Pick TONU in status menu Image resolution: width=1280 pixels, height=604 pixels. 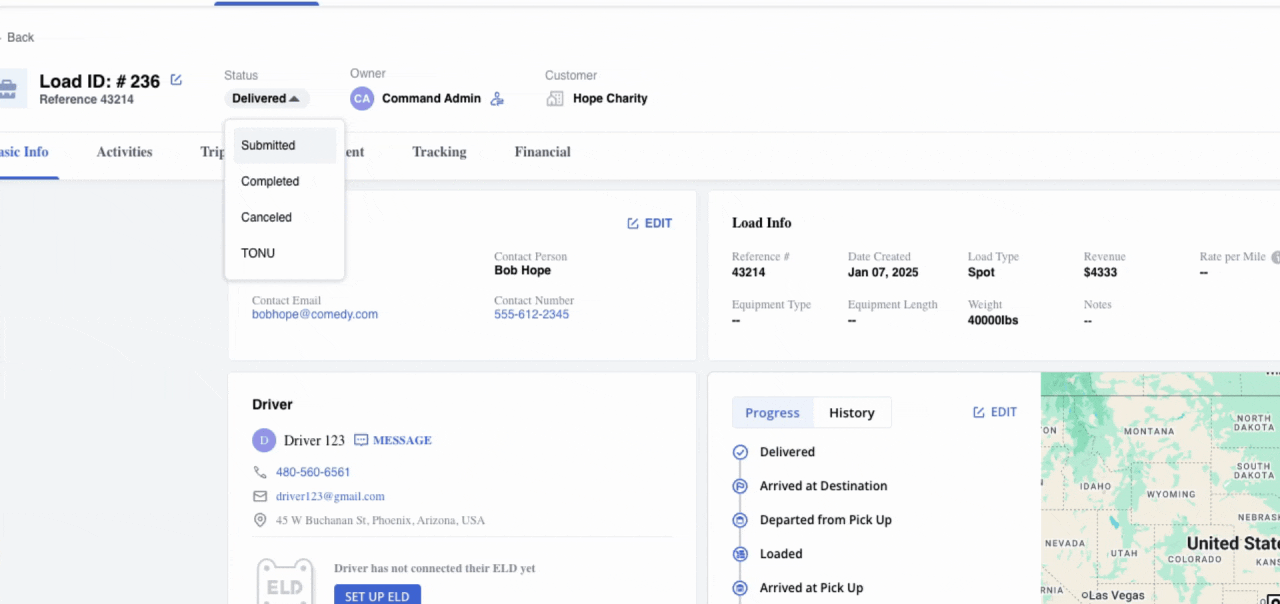tap(258, 253)
